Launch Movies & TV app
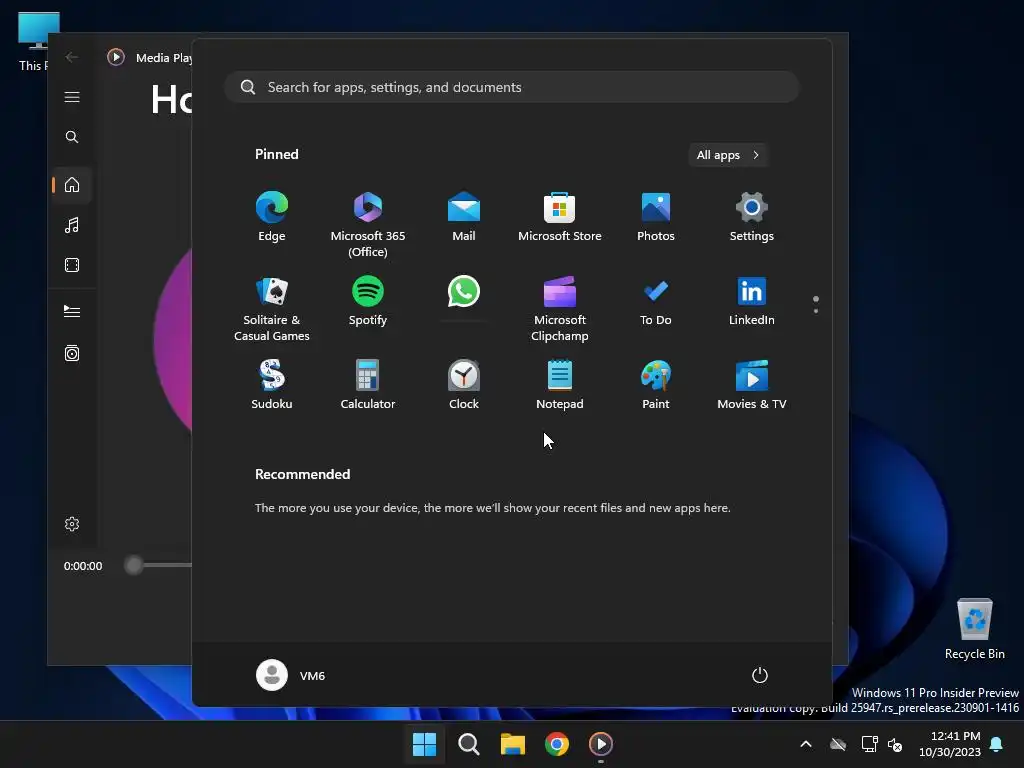This screenshot has height=768, width=1024. 752,385
